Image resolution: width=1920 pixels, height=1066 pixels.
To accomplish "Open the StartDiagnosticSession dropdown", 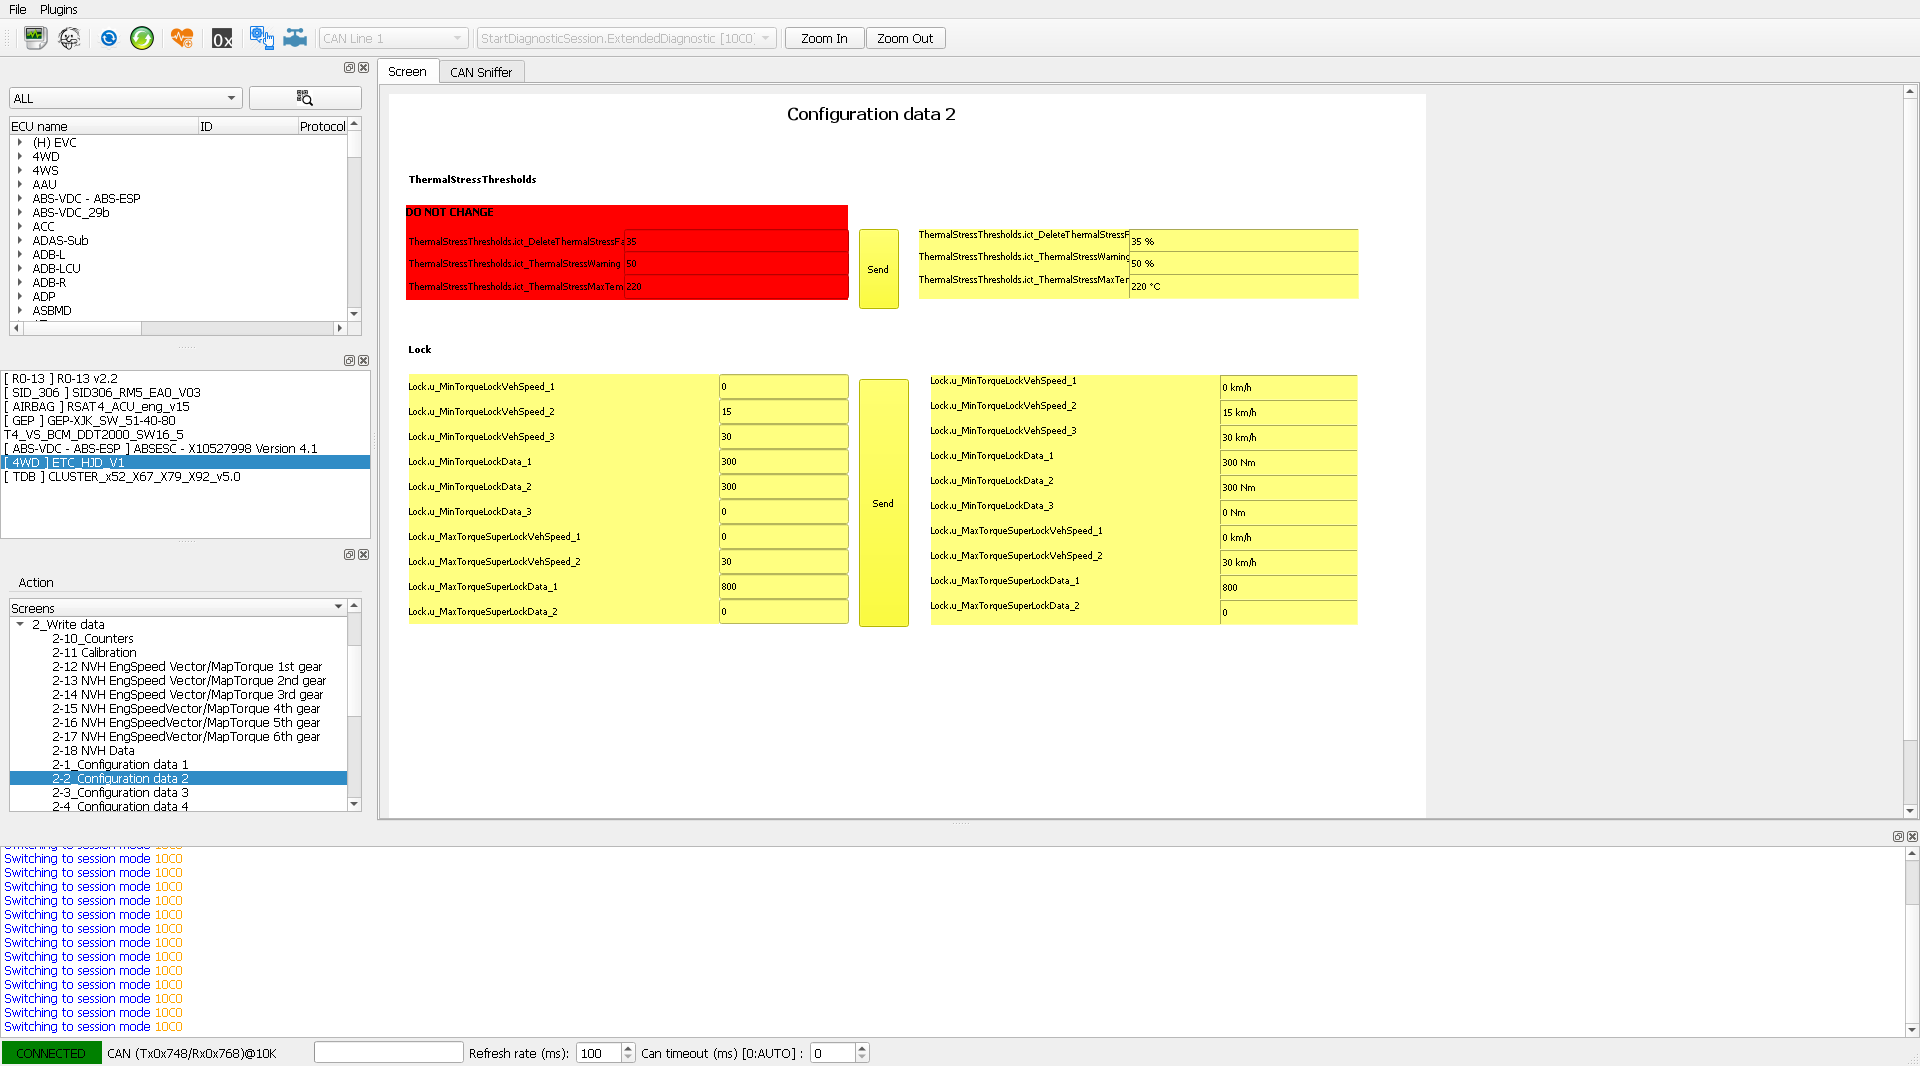I will tap(626, 38).
